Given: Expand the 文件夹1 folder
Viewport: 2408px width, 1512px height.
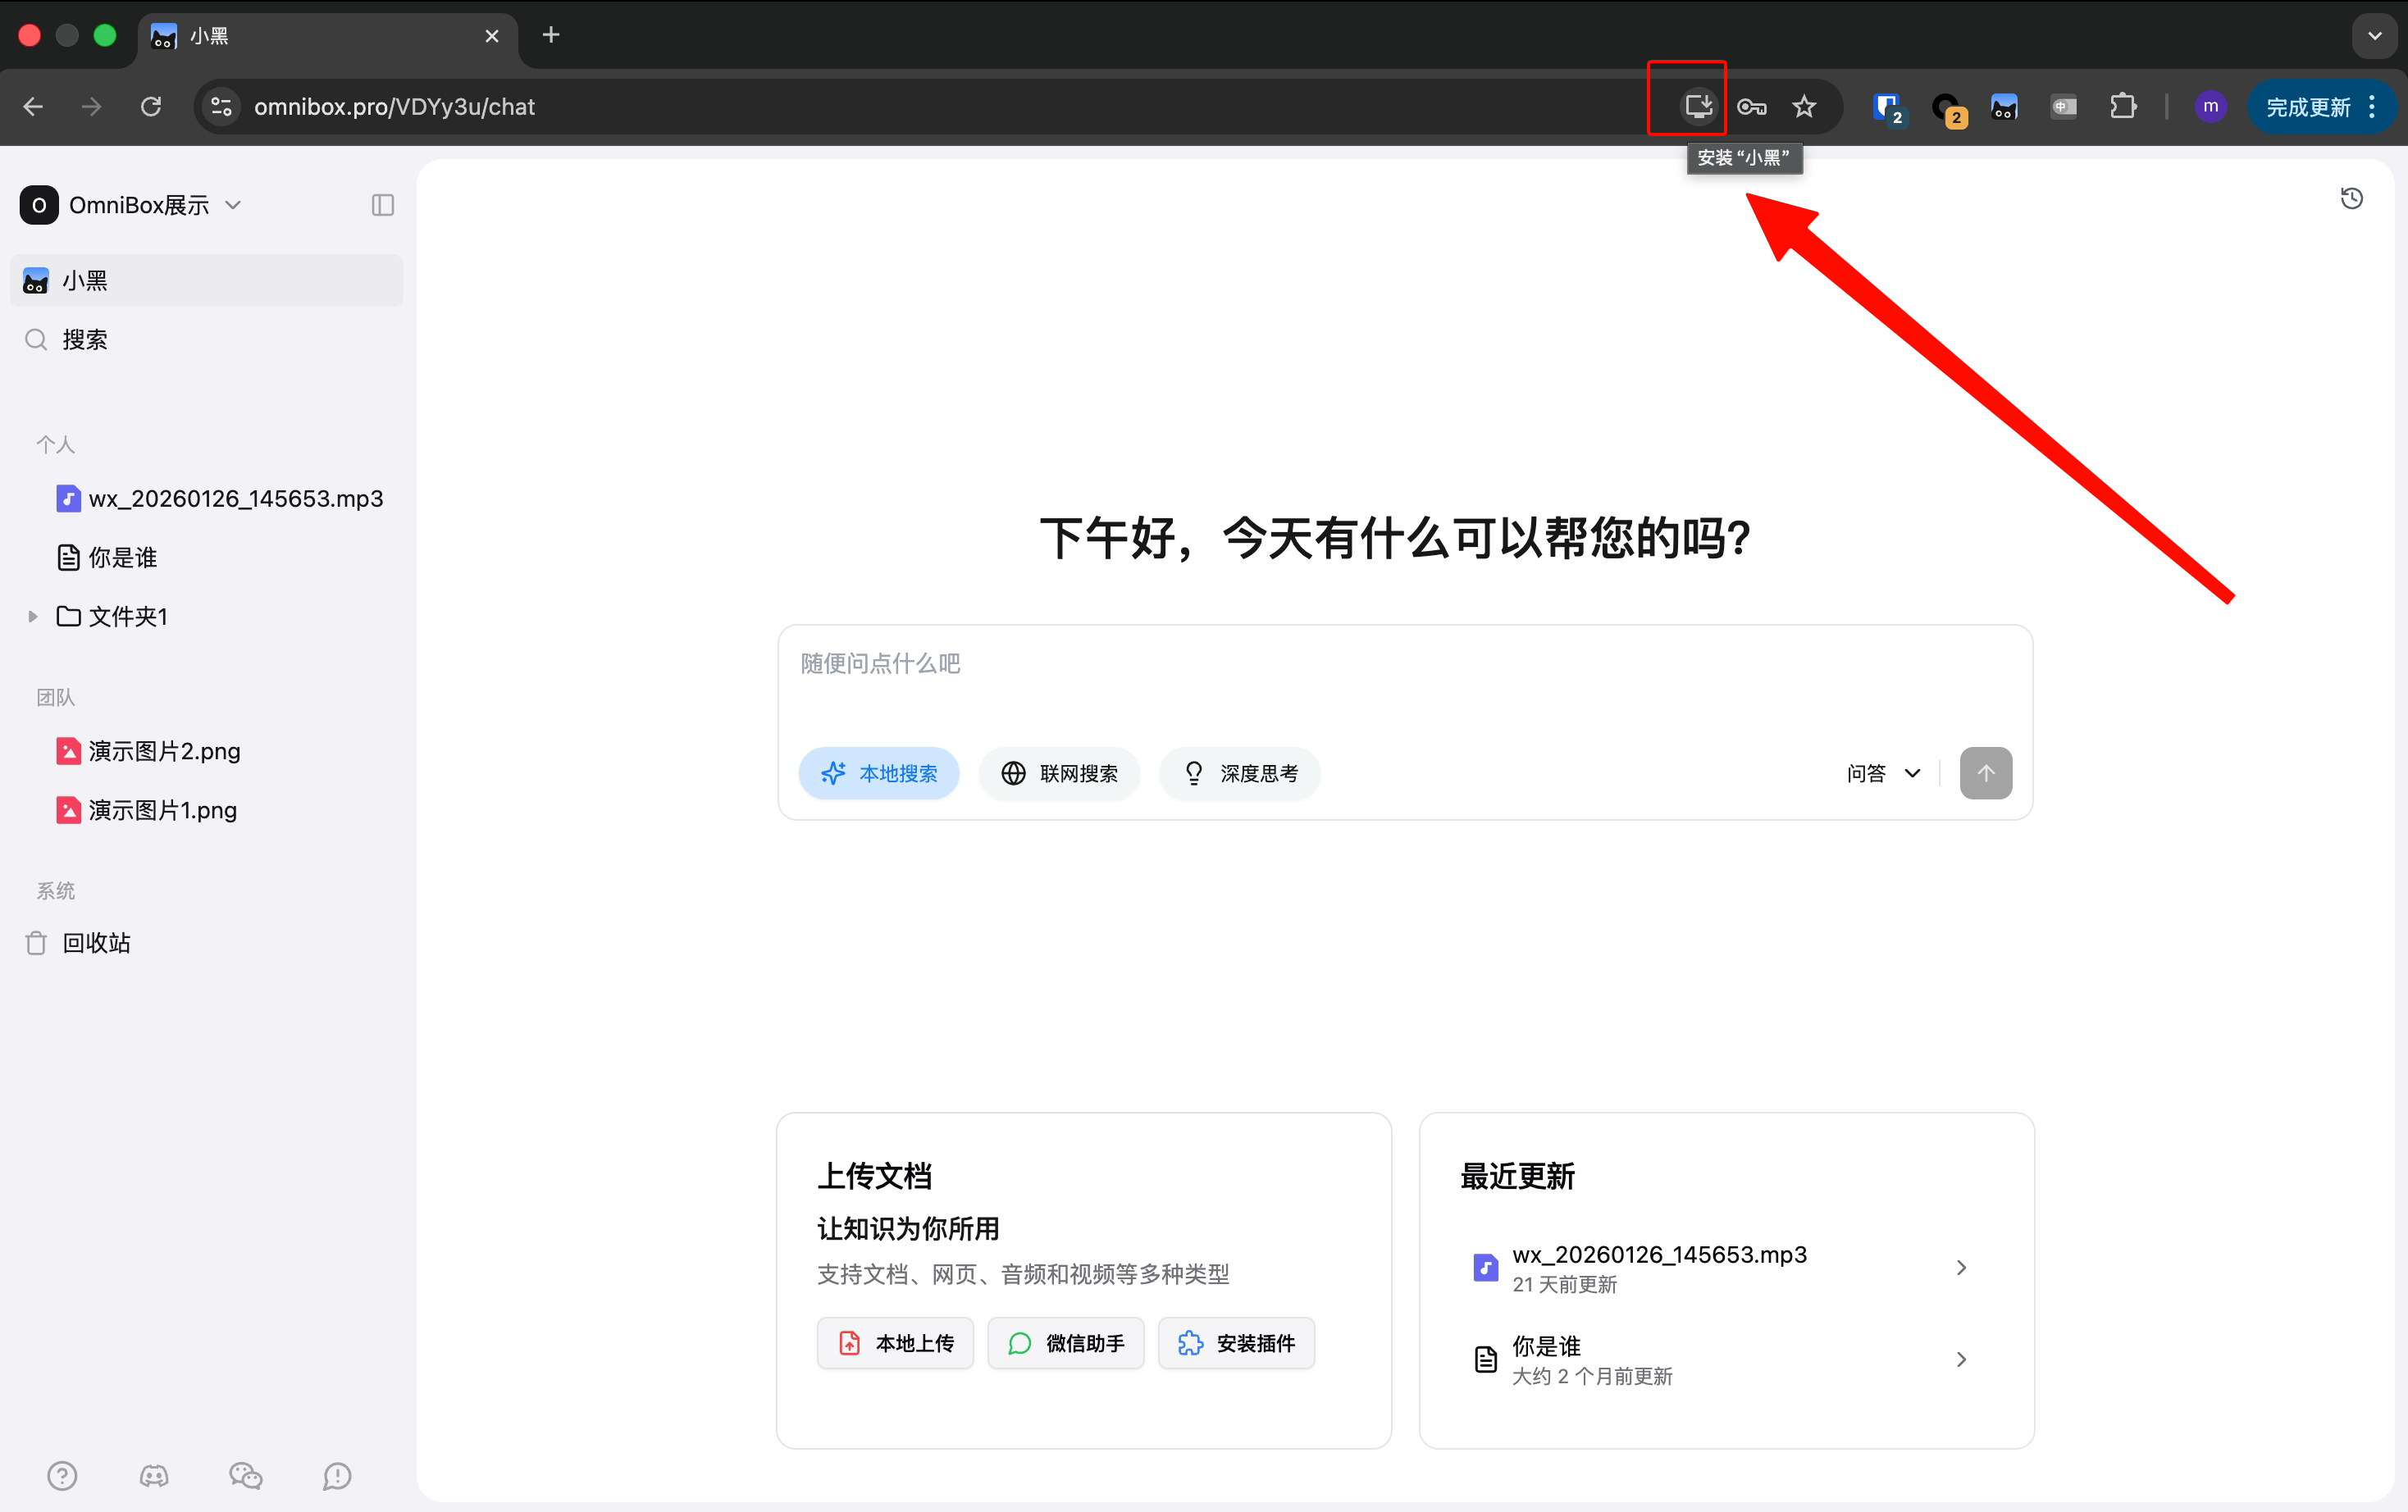Looking at the screenshot, I should pyautogui.click(x=33, y=616).
